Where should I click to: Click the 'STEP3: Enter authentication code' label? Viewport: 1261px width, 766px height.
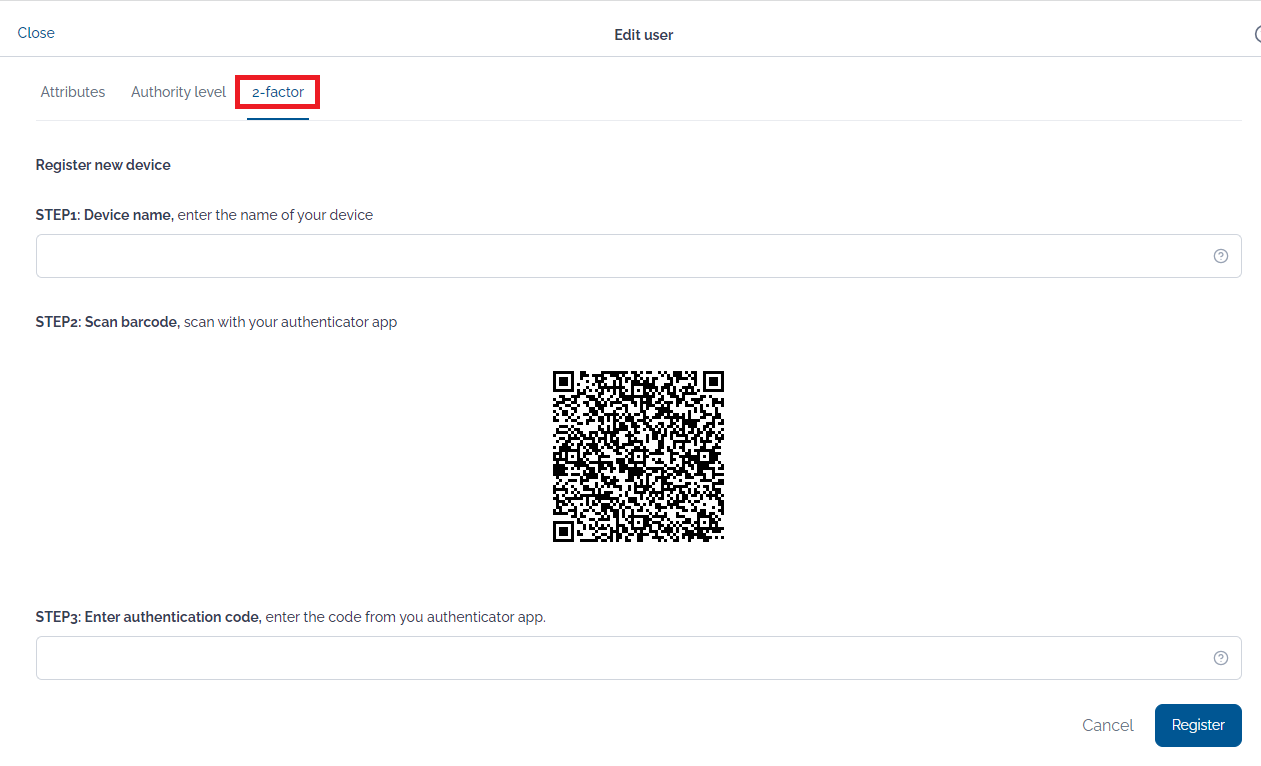(148, 617)
